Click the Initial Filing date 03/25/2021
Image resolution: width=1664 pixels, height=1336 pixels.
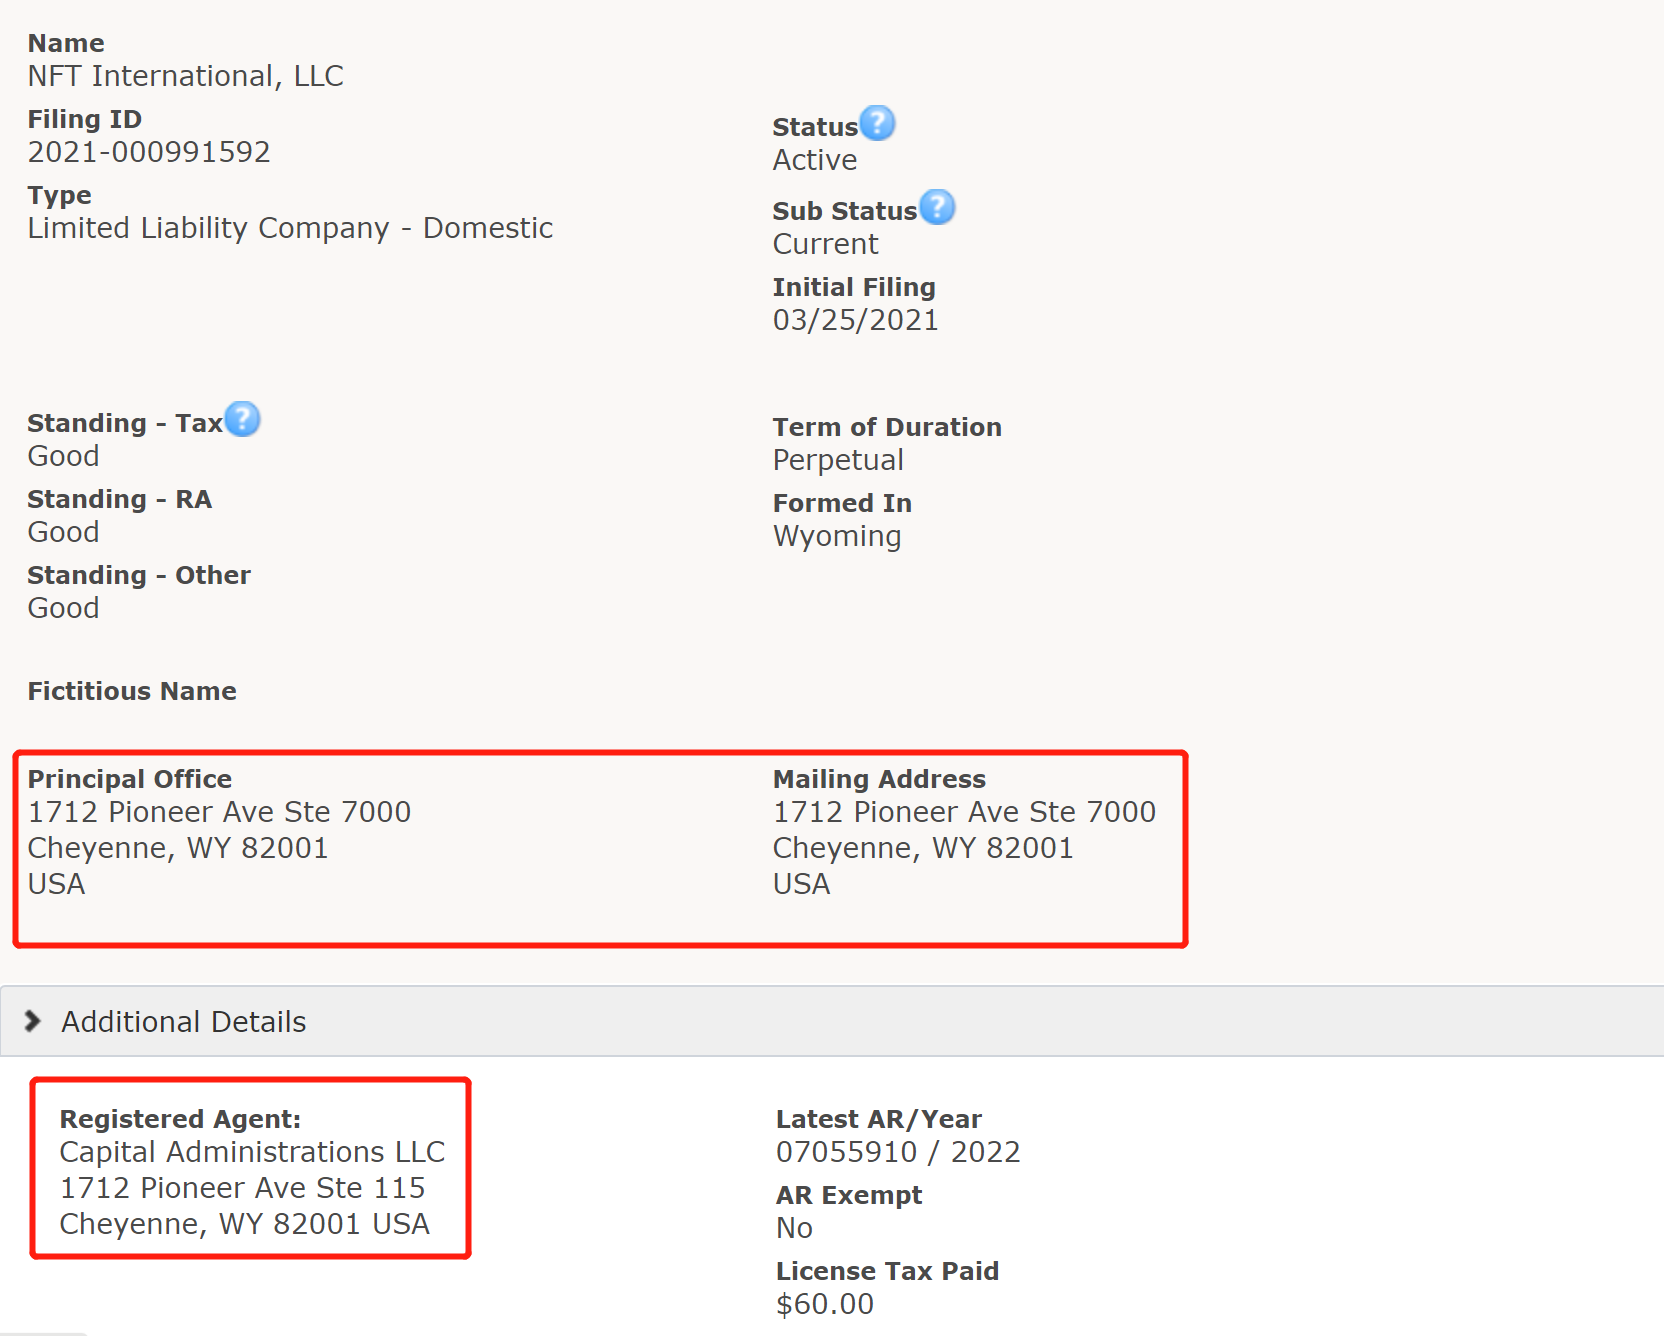click(x=856, y=320)
